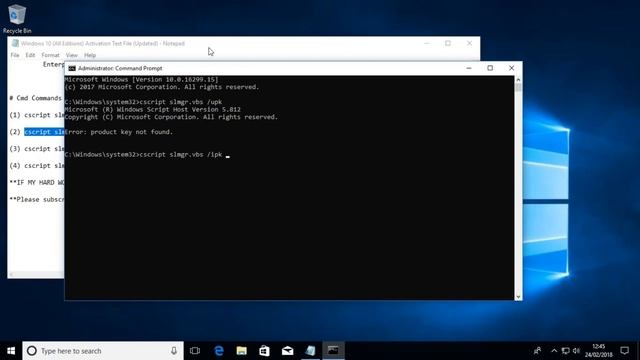Open the View menu in Notepad

[71, 55]
